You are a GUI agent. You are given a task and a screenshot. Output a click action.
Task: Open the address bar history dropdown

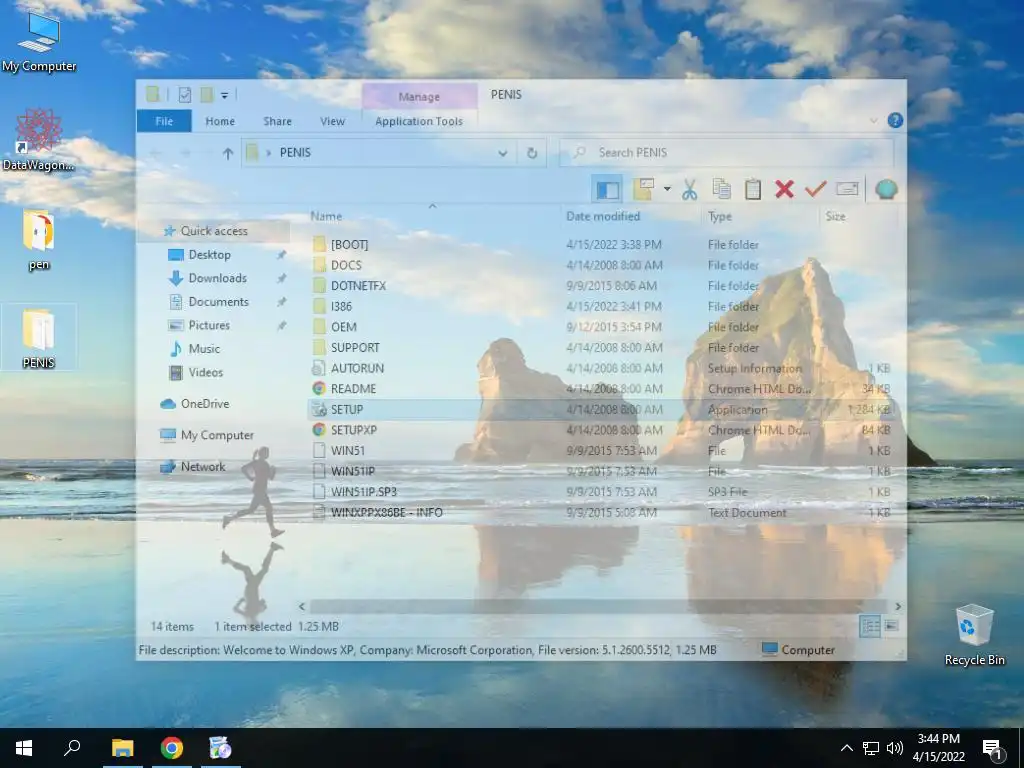pyautogui.click(x=502, y=153)
